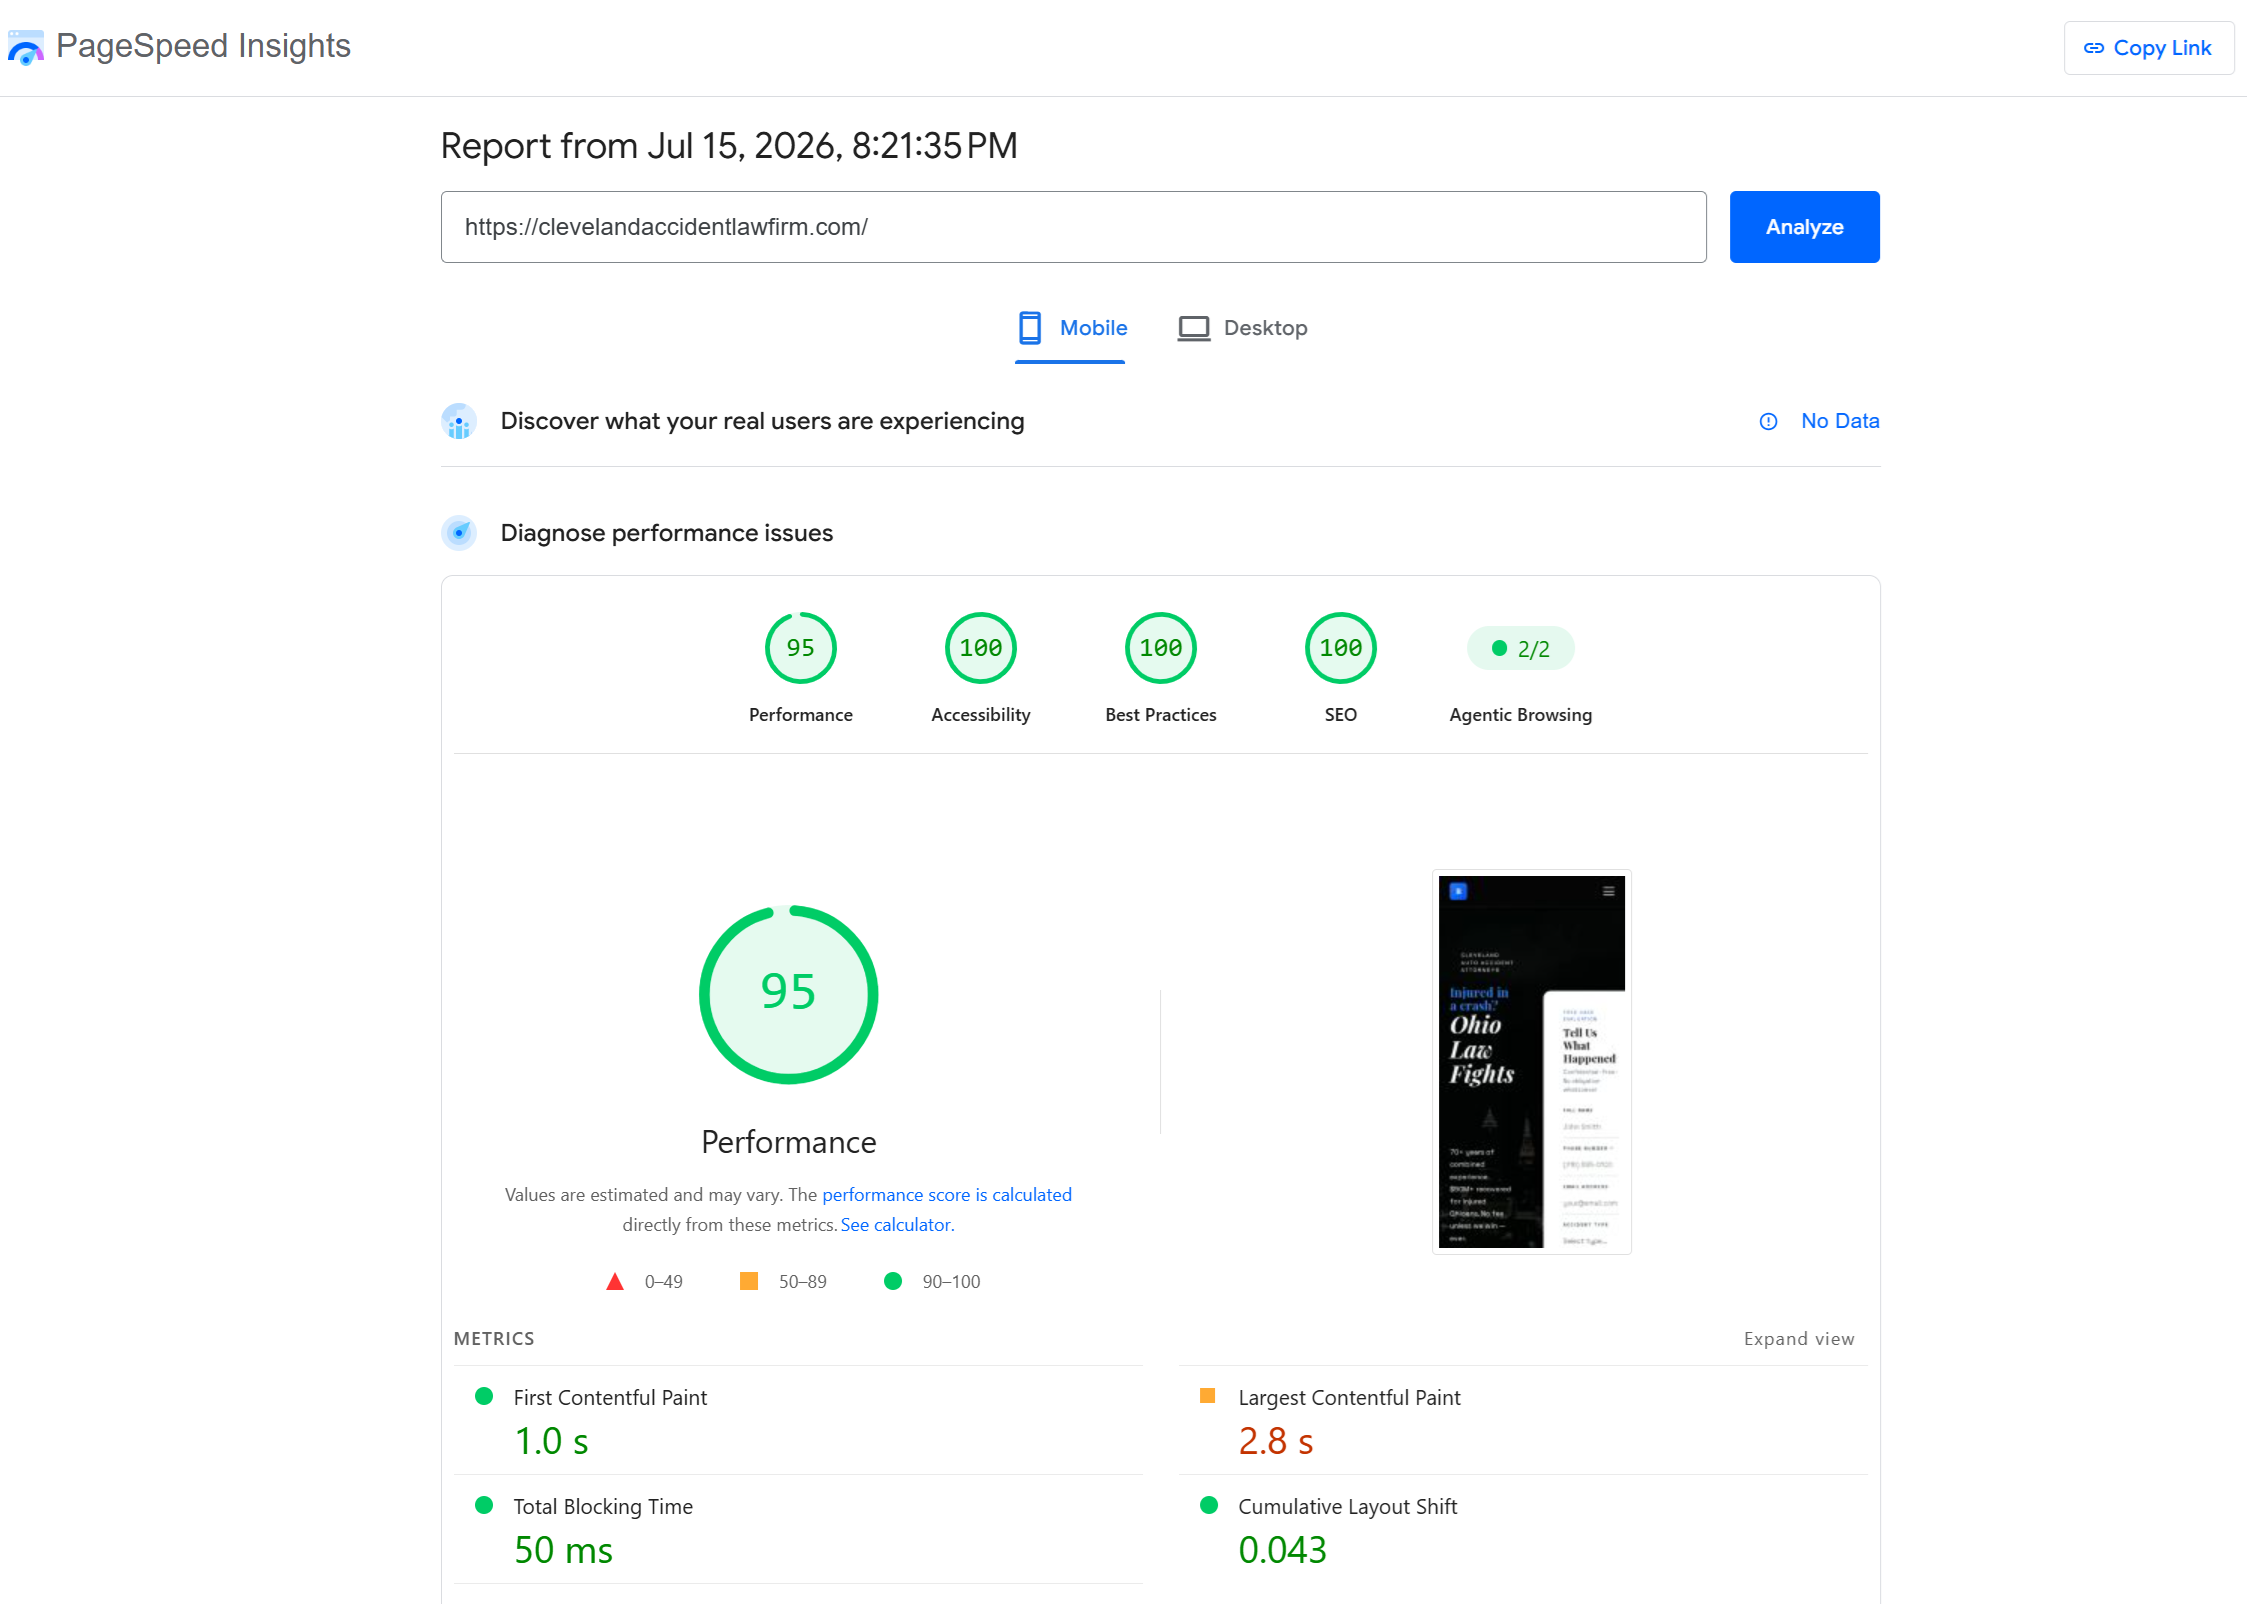Switch to the Mobile tab
2247x1604 pixels.
pyautogui.click(x=1071, y=328)
